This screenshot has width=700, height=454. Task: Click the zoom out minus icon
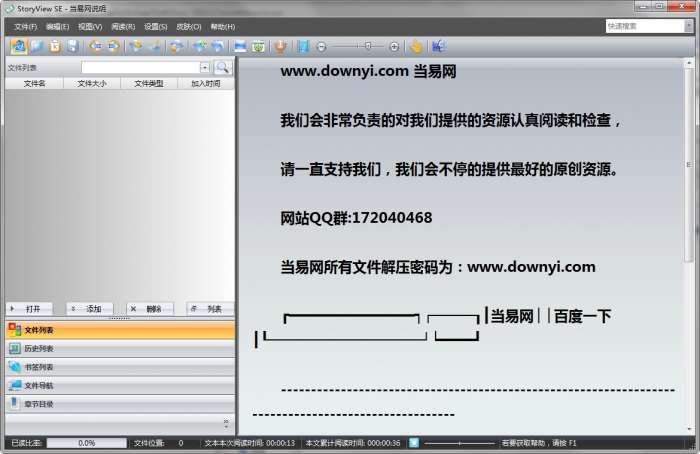click(x=321, y=46)
